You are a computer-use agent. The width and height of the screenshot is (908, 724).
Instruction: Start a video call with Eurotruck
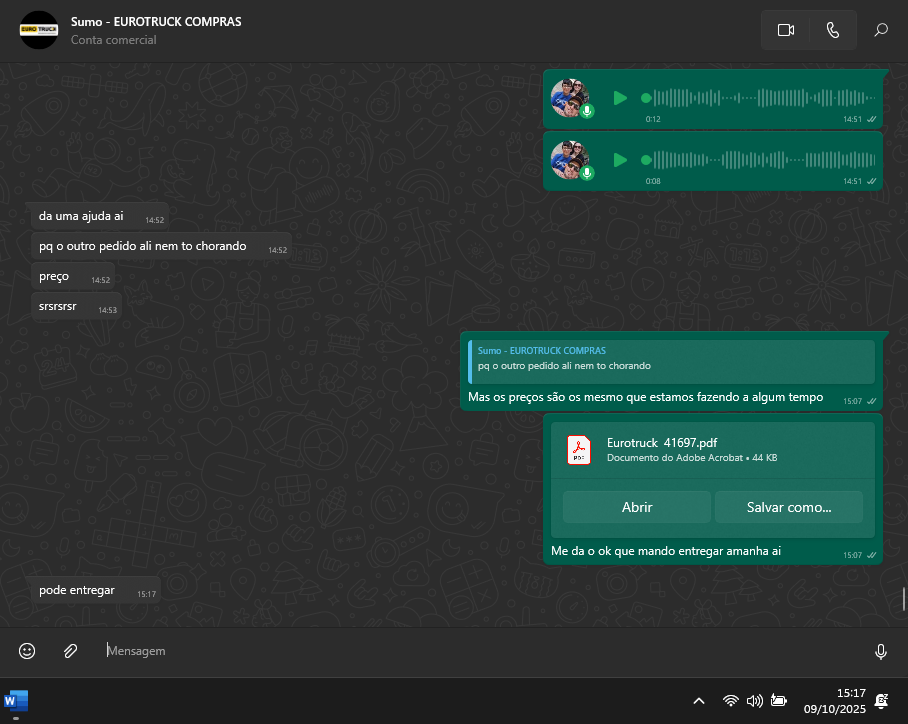point(785,30)
